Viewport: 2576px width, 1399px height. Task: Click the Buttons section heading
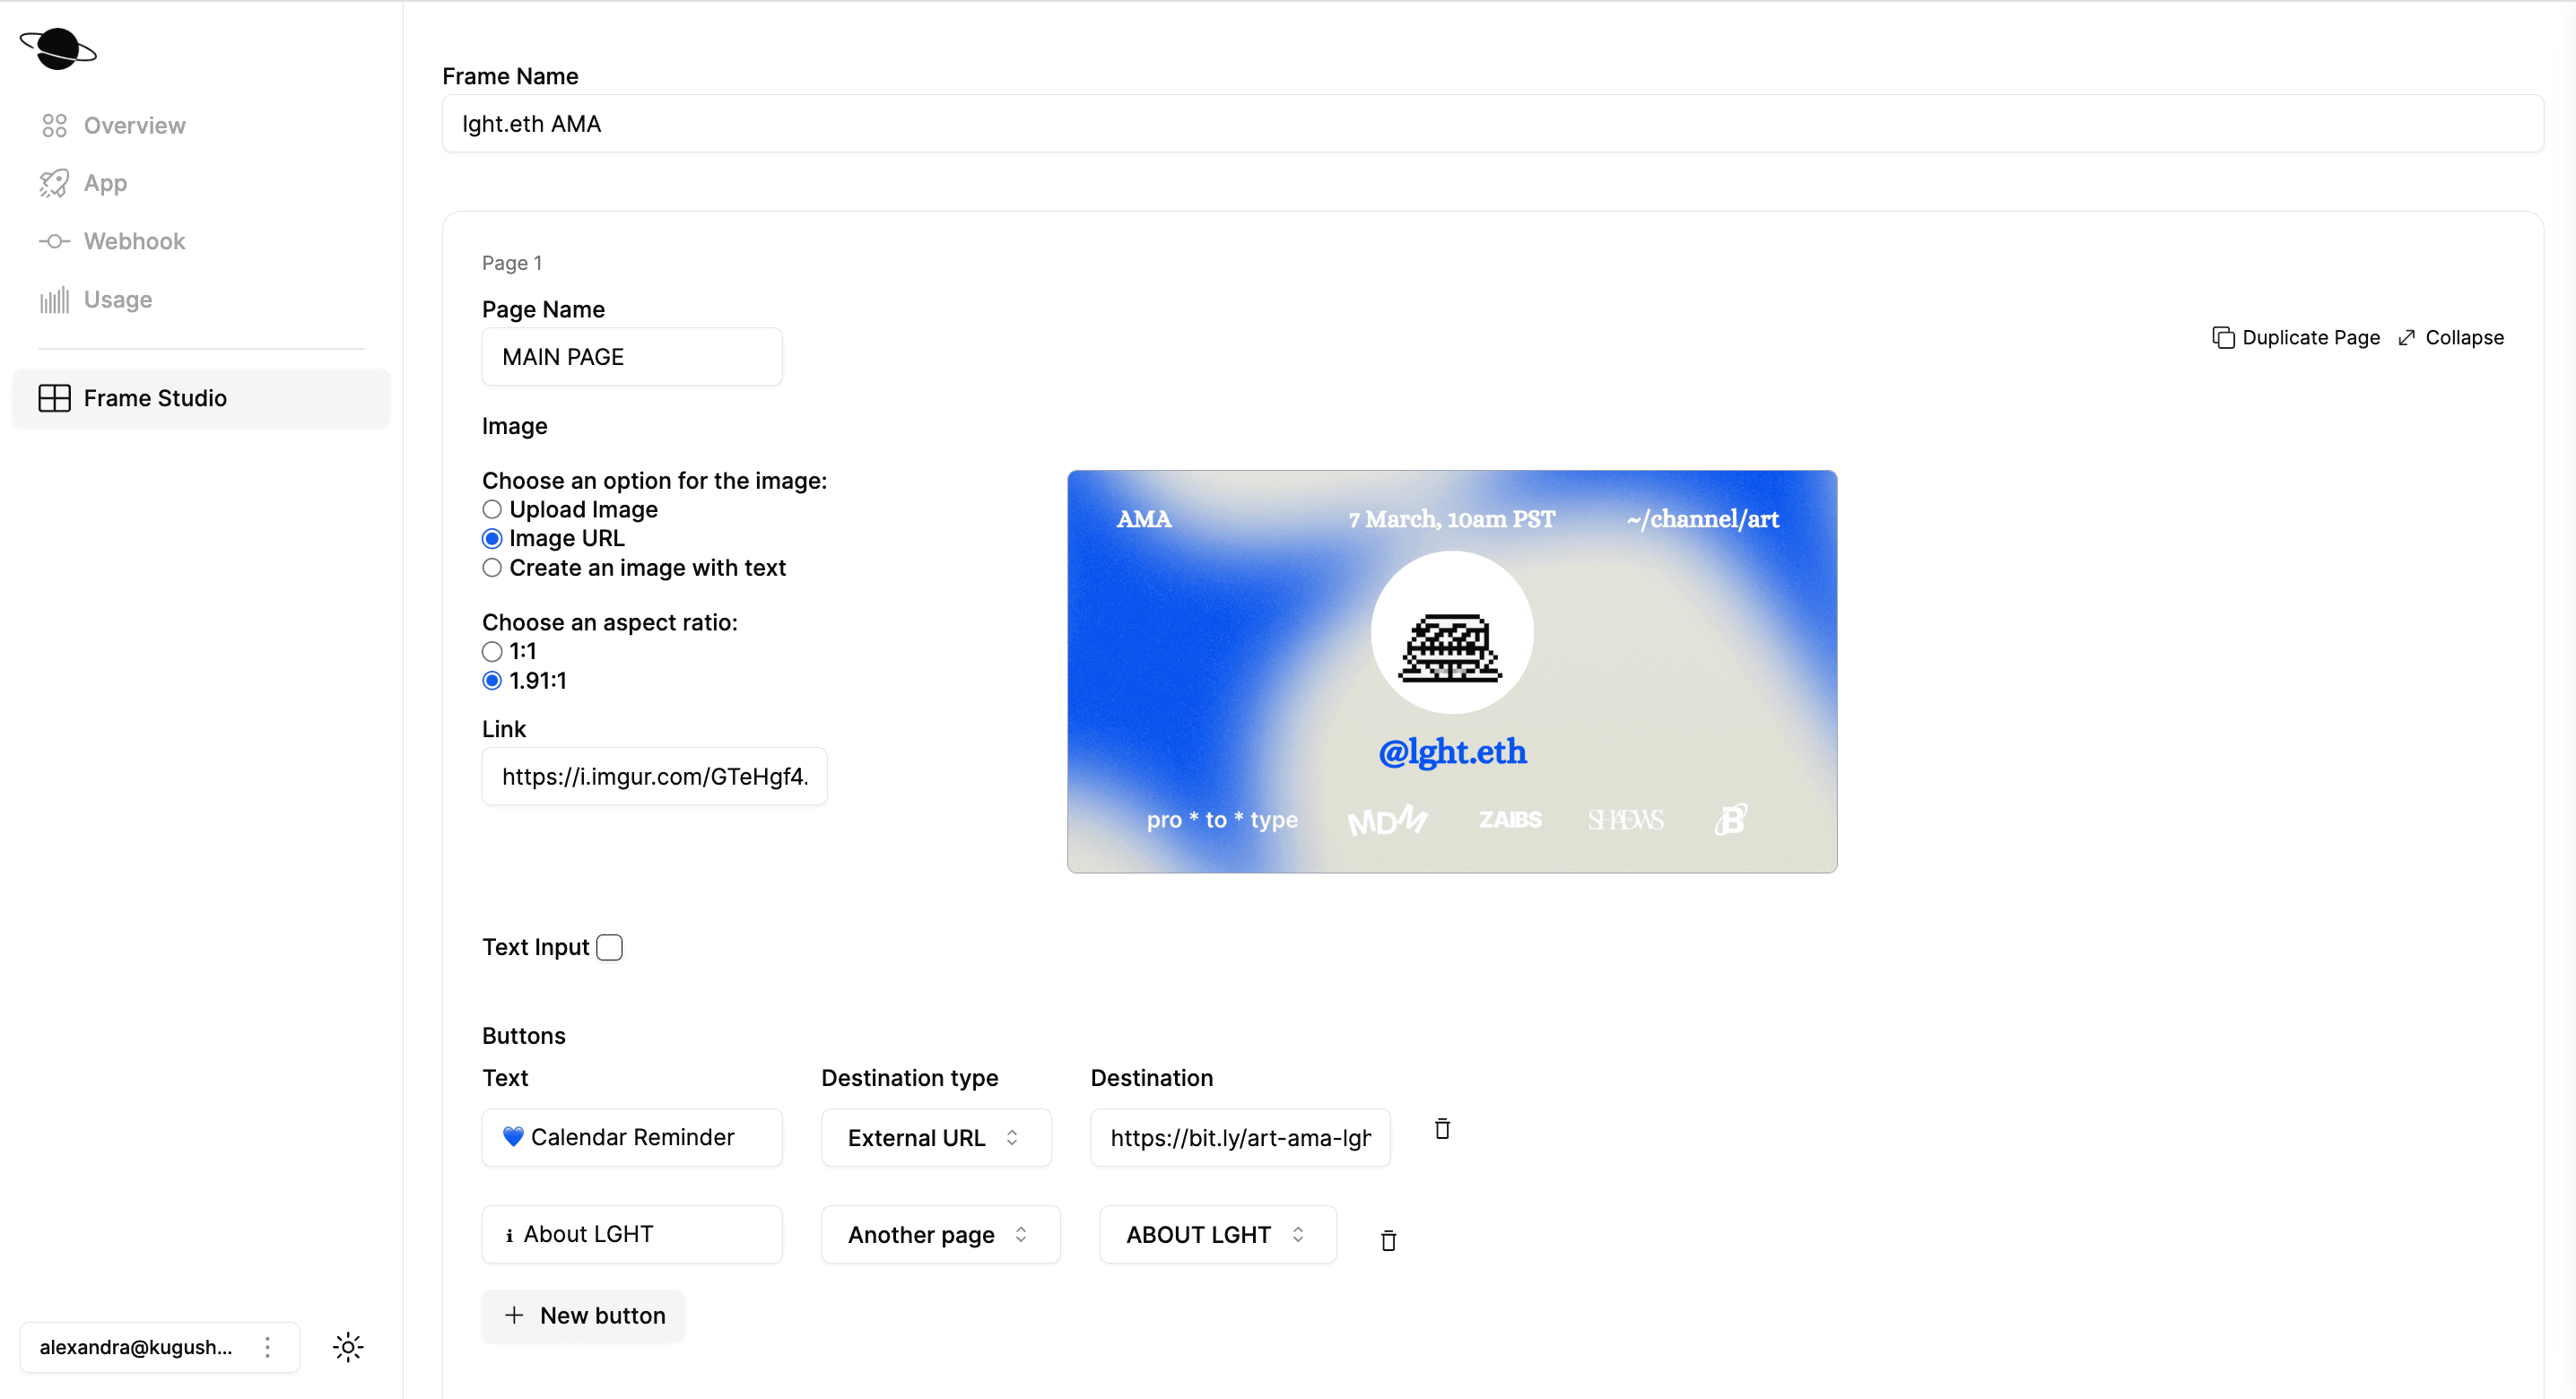(x=524, y=1036)
